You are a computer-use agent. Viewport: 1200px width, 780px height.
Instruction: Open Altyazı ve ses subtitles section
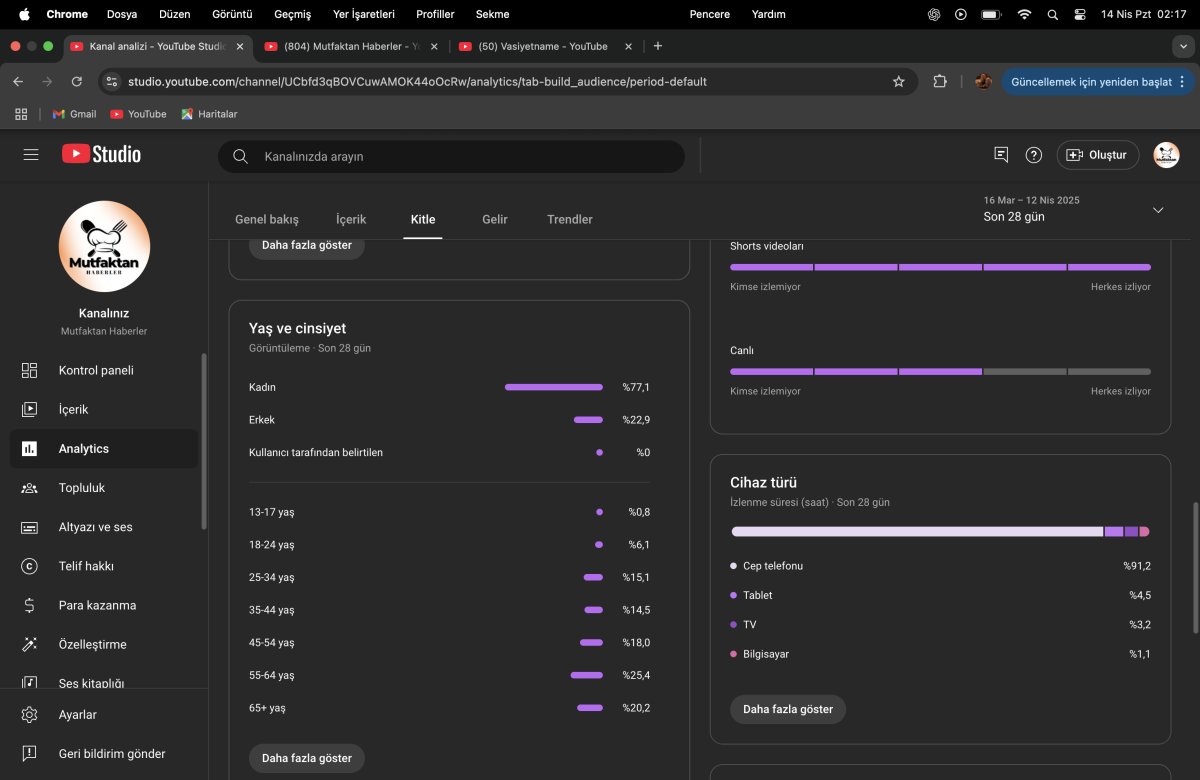pyautogui.click(x=104, y=527)
